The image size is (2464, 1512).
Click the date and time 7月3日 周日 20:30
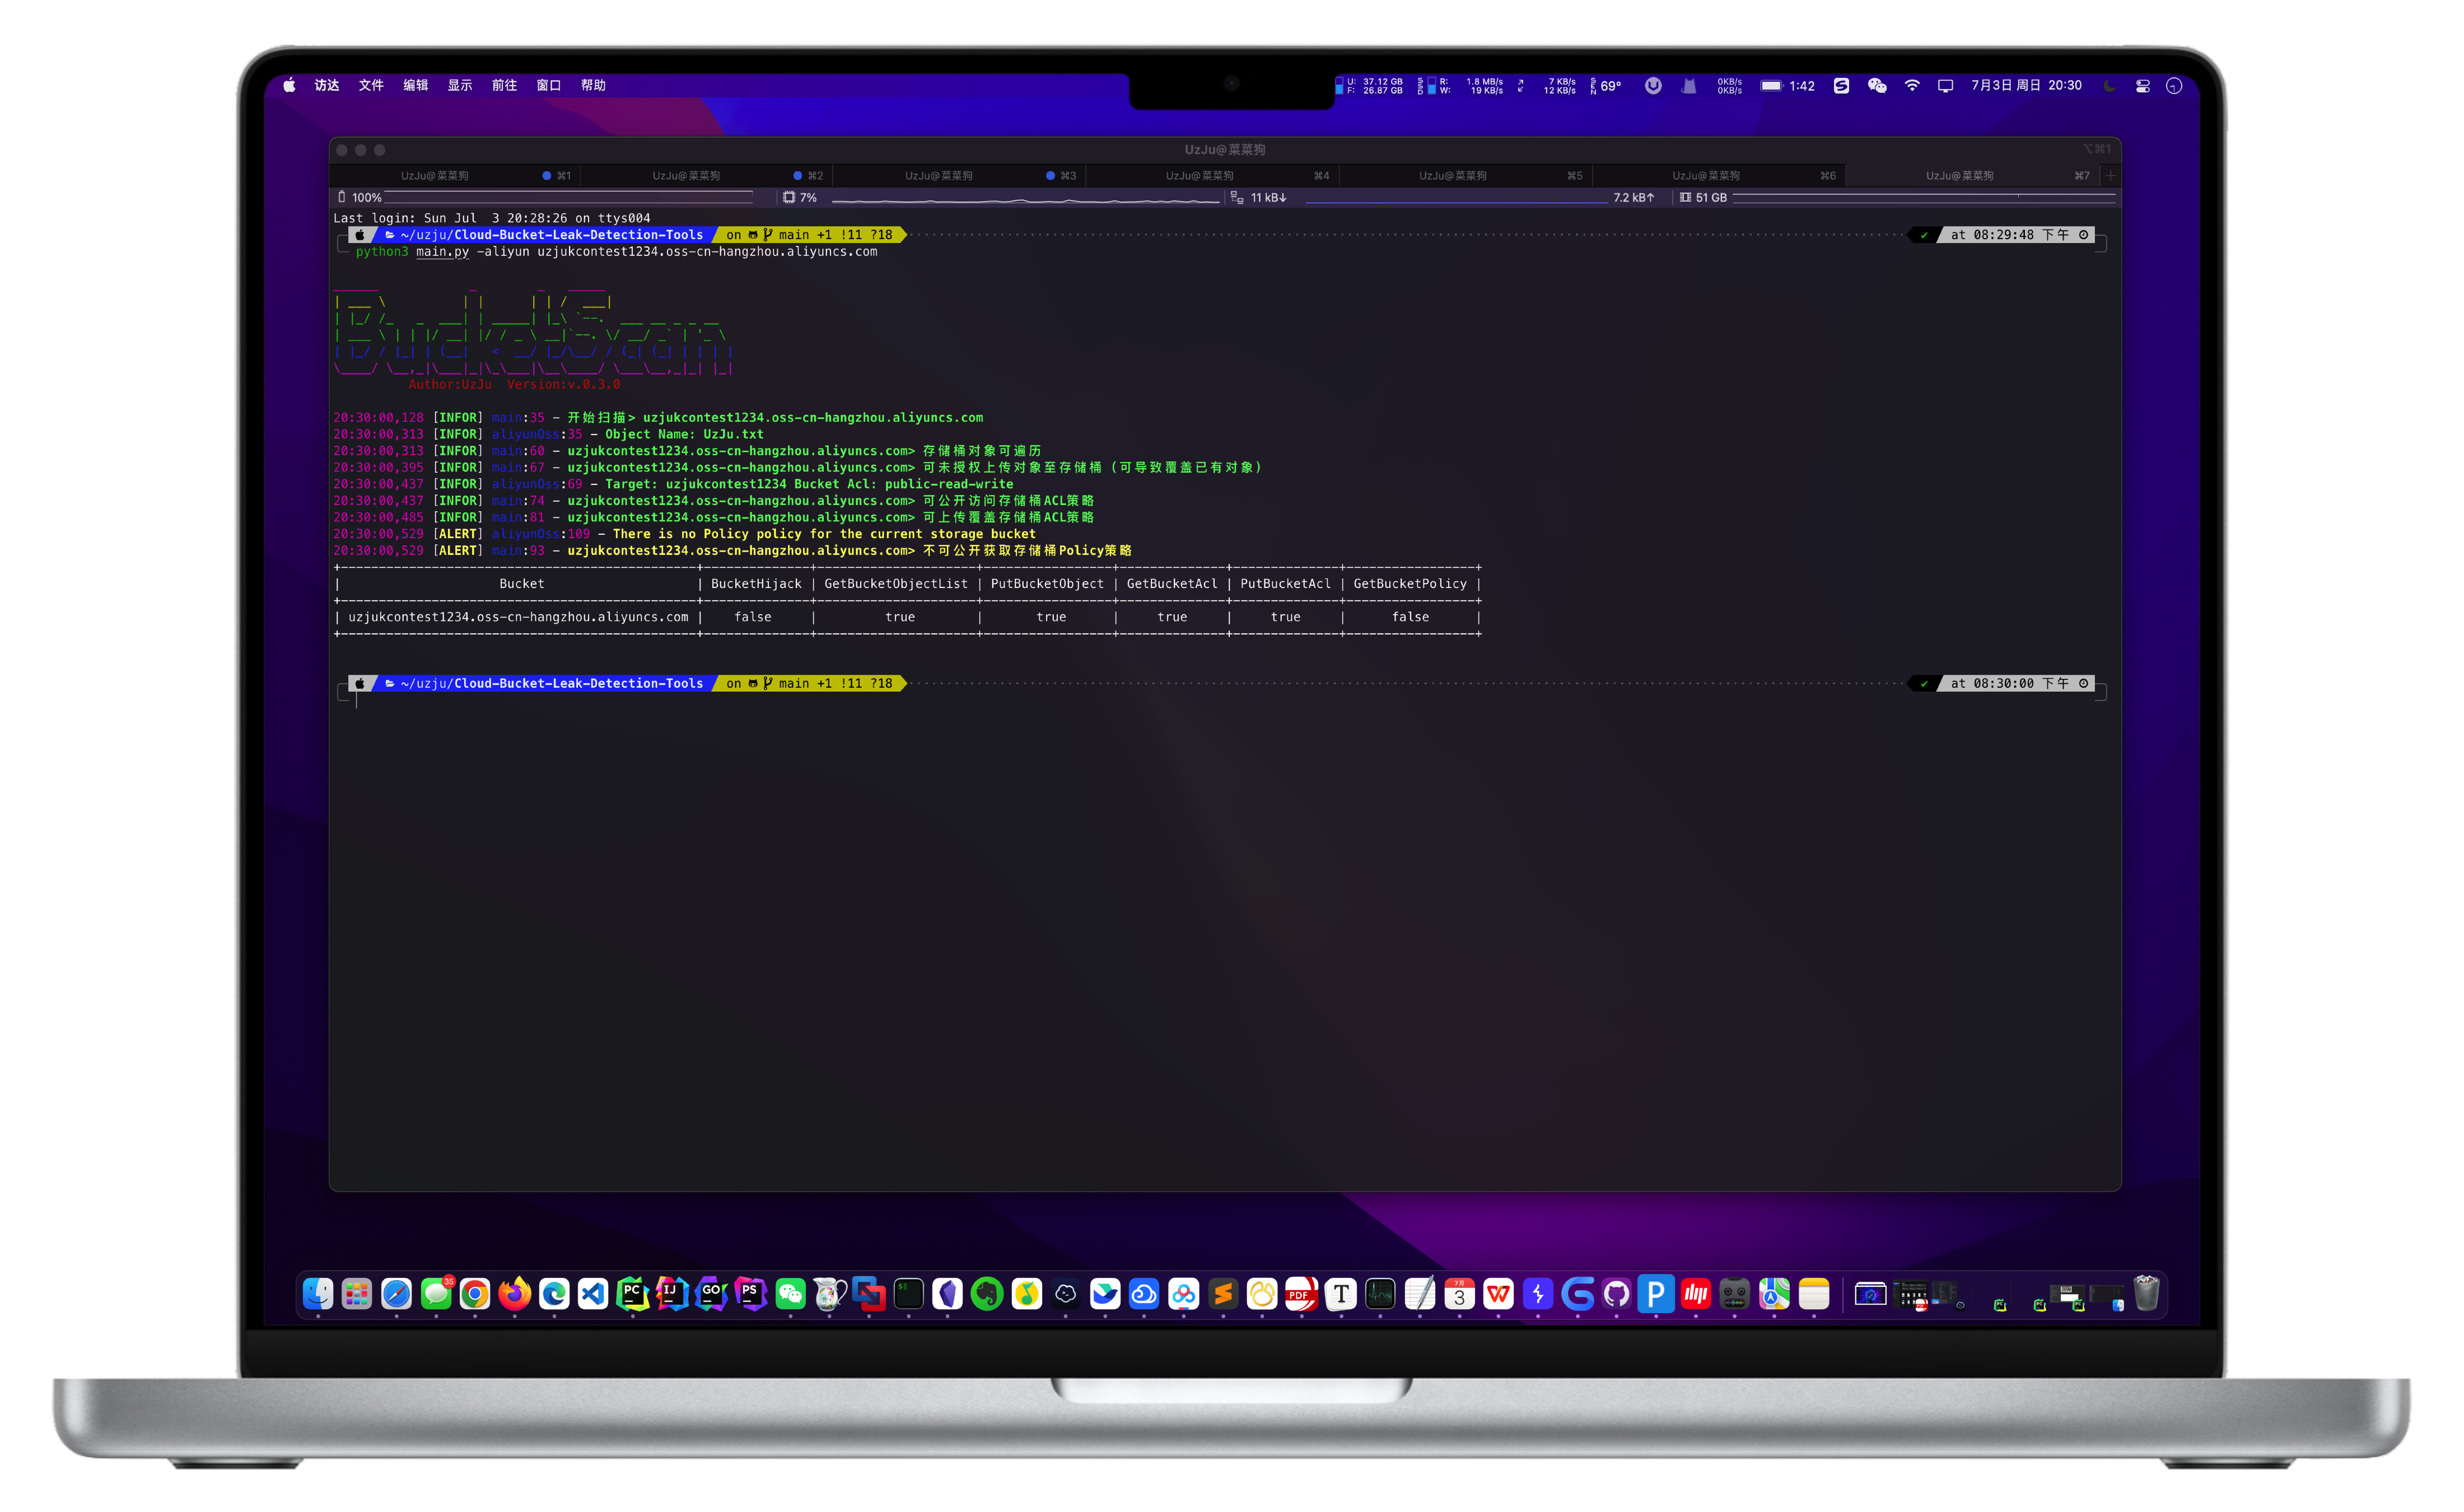click(x=2026, y=86)
